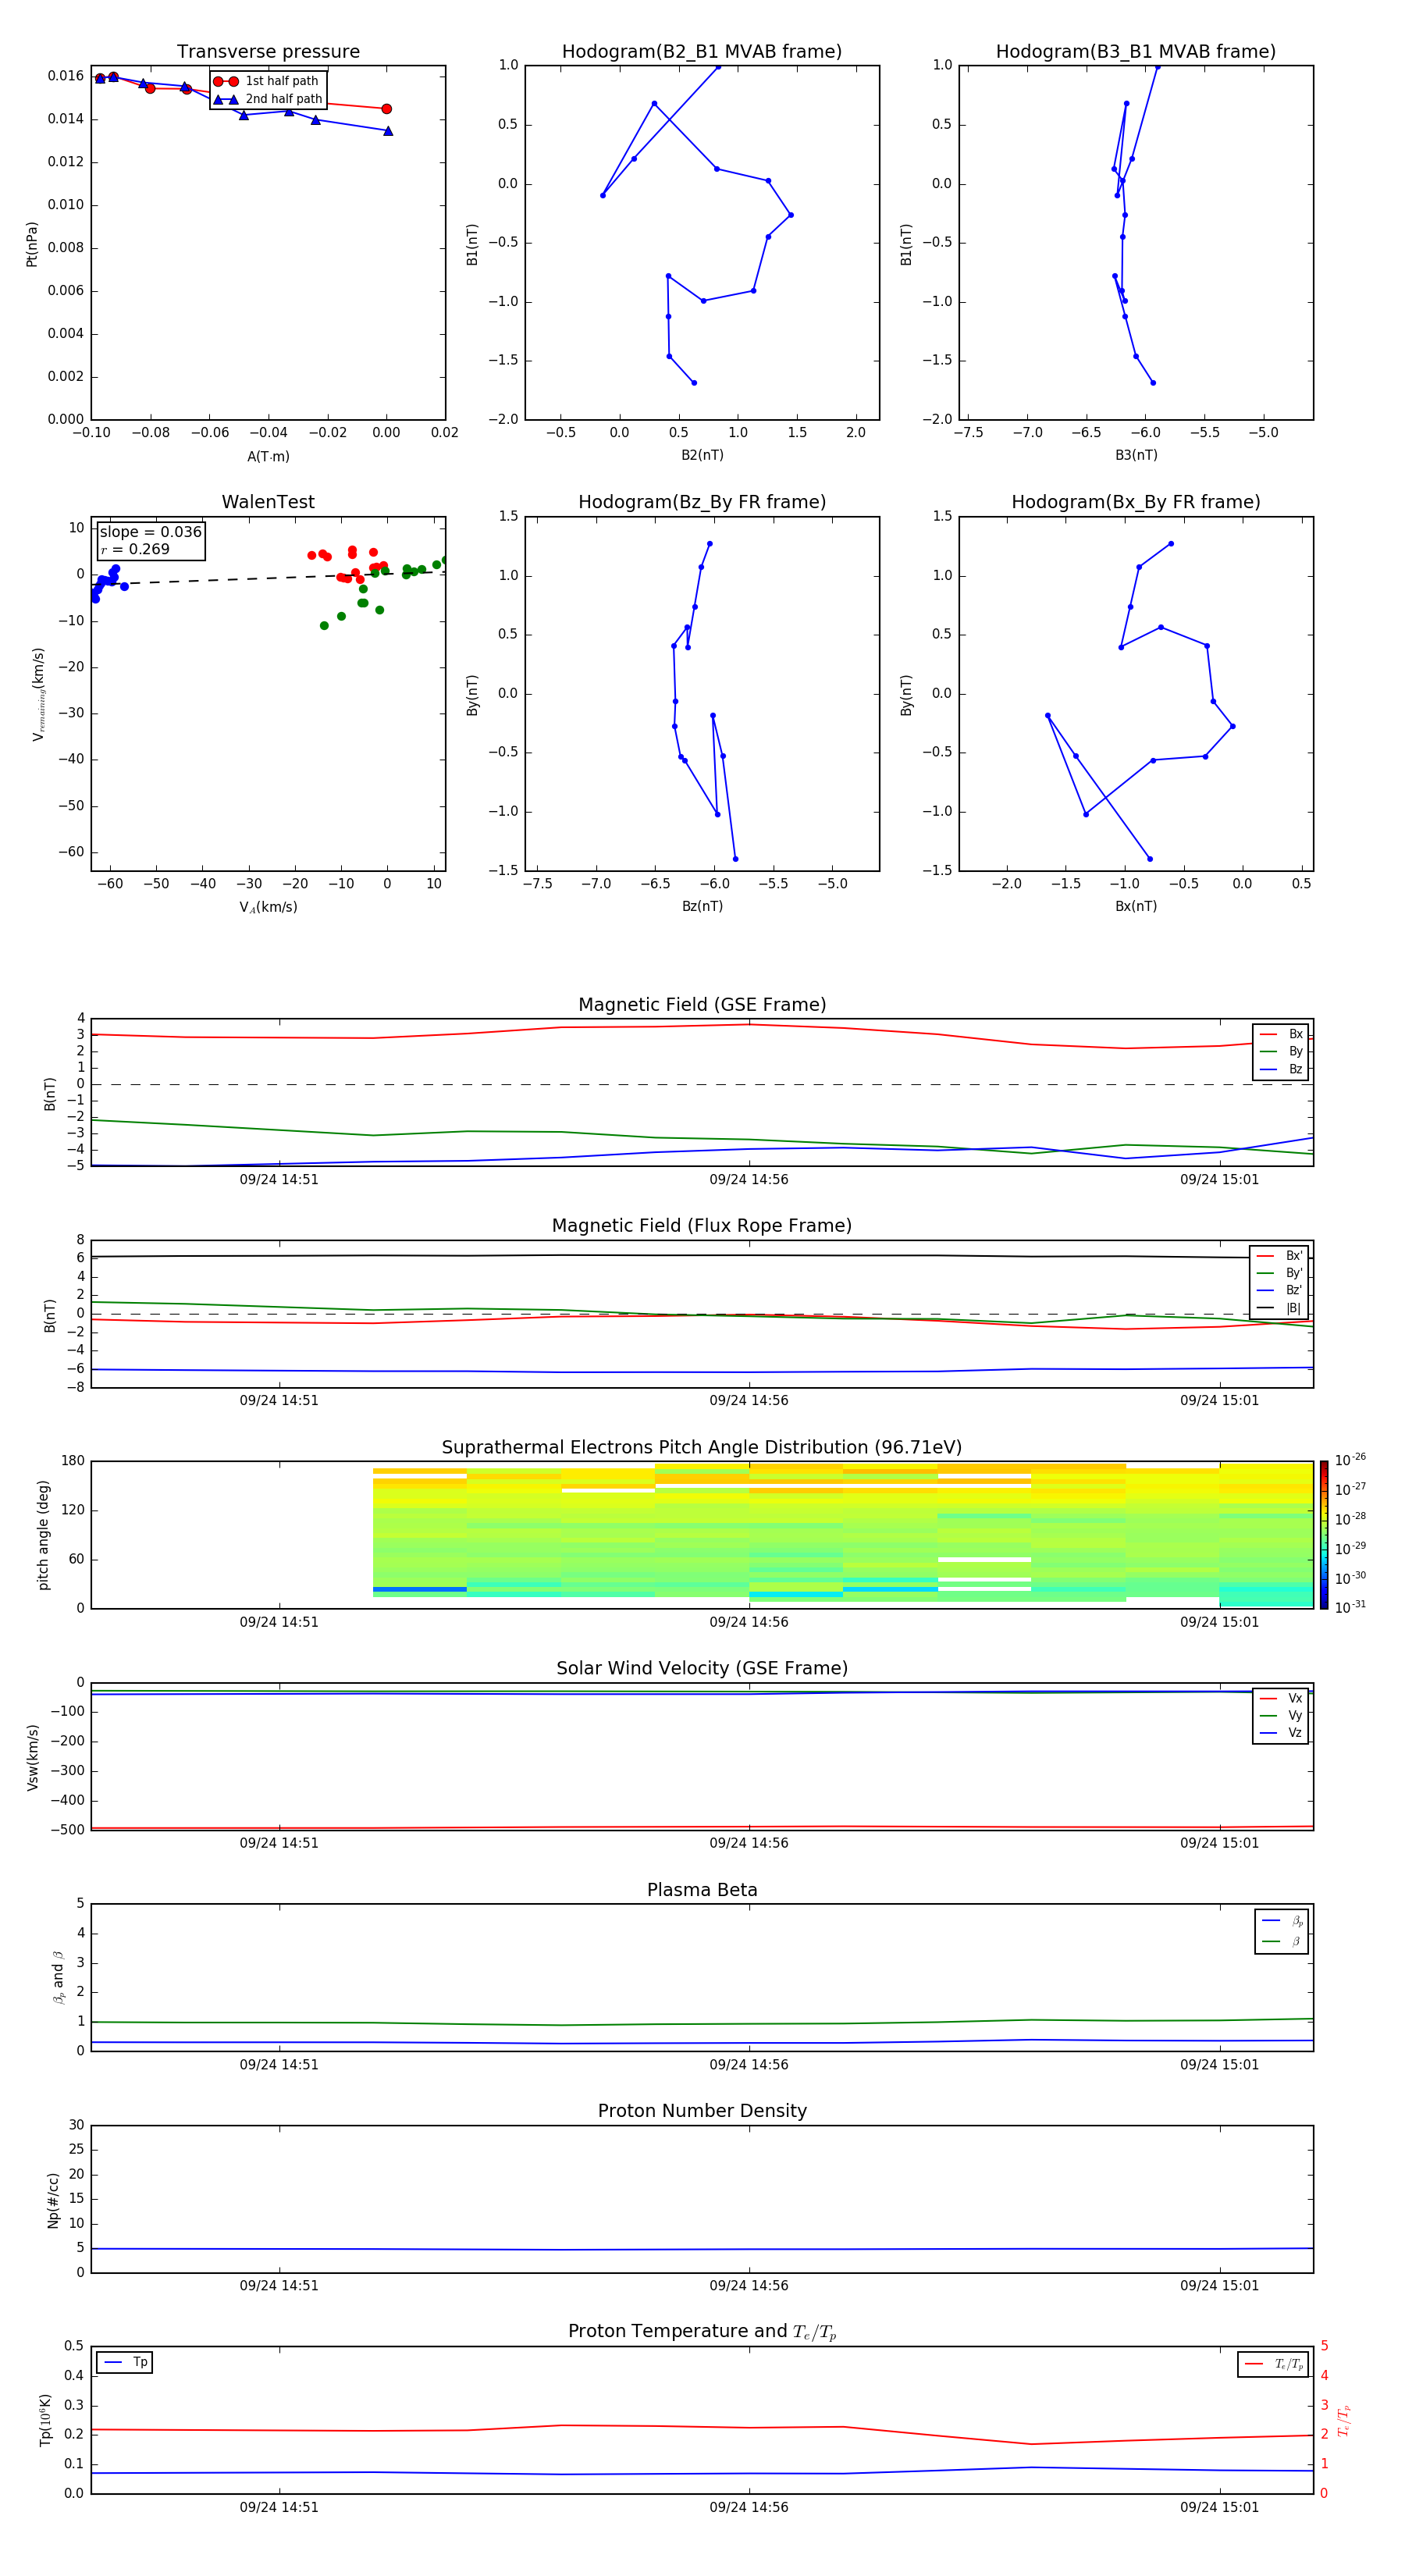Click the 'Np(#/cc)' y-axis label
Screen dimensions: 1405x2576
(53, 2200)
